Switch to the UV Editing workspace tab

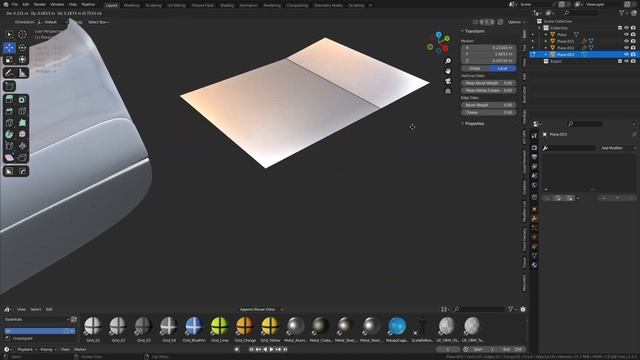coord(176,5)
